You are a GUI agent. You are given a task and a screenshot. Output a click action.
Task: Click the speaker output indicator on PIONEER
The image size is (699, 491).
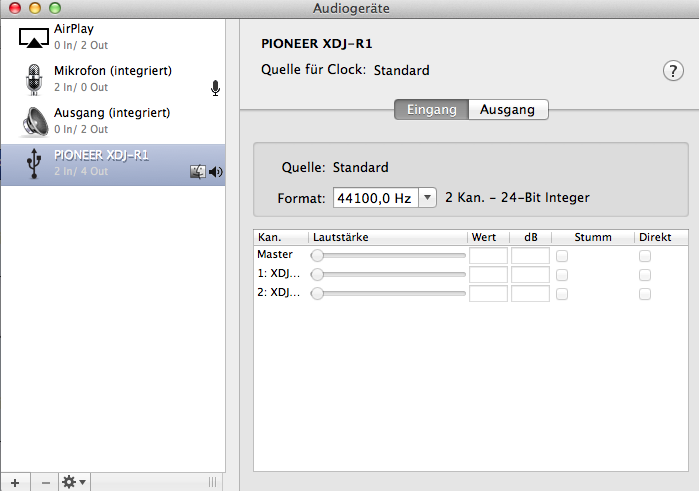pyautogui.click(x=215, y=172)
